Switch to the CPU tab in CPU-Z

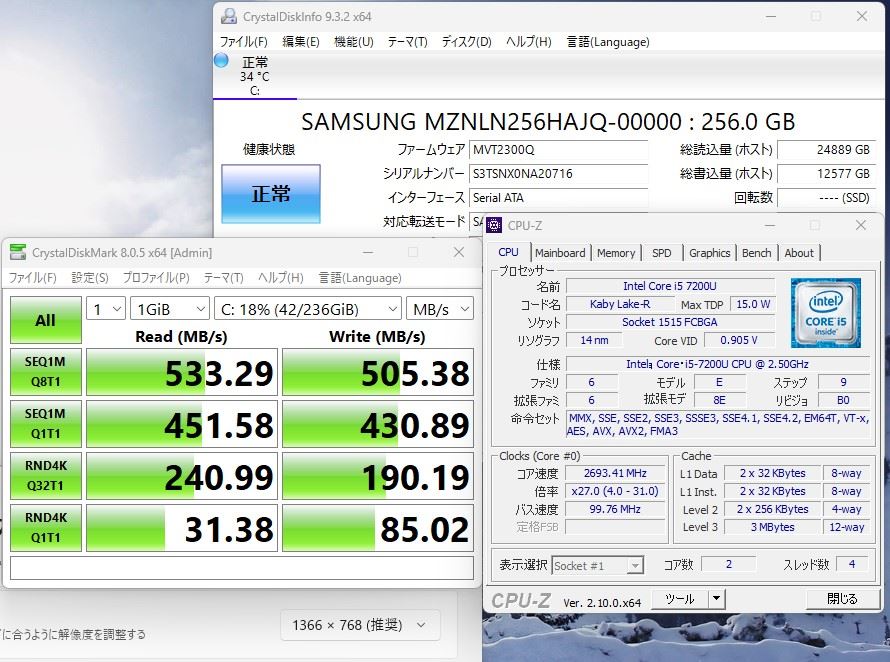pyautogui.click(x=508, y=252)
